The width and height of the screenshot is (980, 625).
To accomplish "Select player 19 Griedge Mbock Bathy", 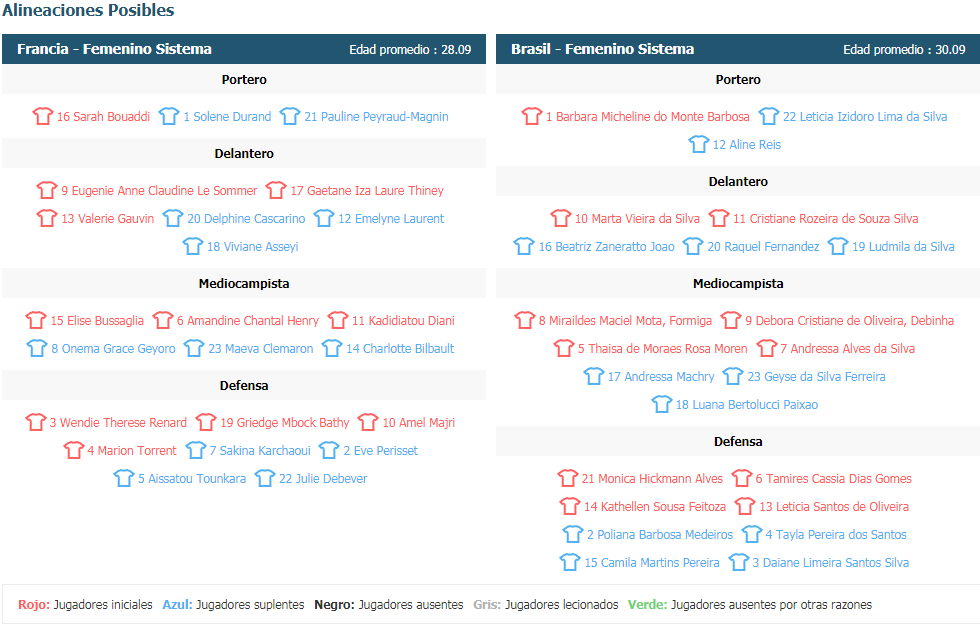I will pyautogui.click(x=284, y=423).
